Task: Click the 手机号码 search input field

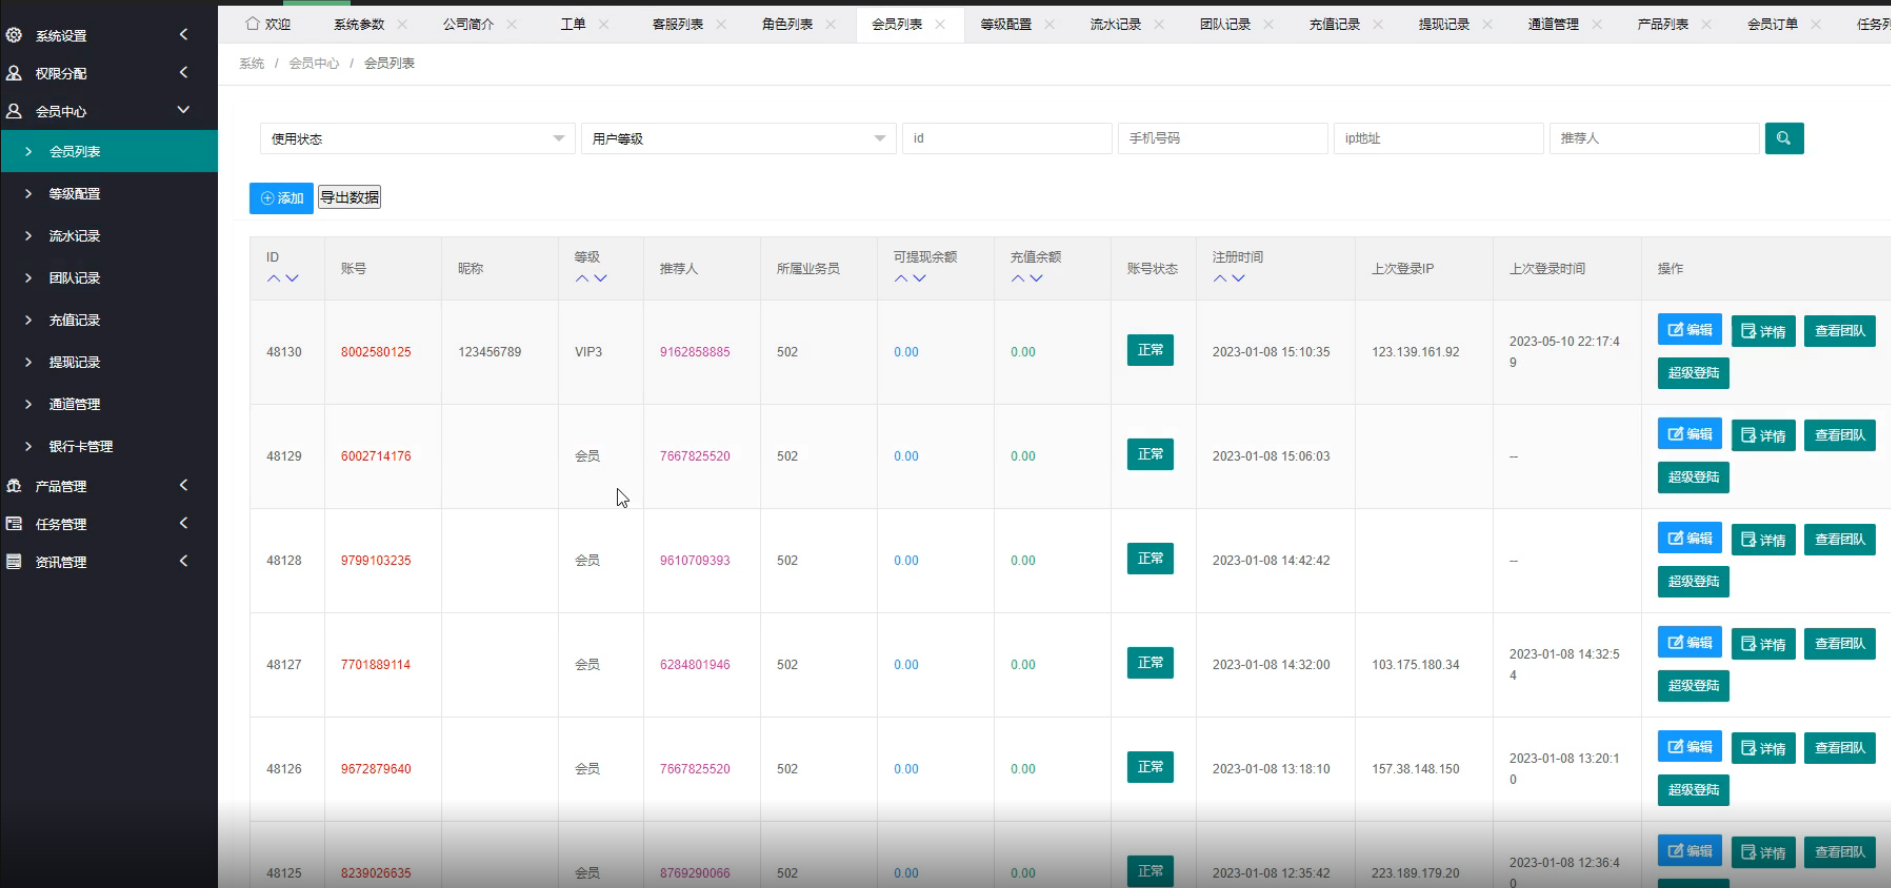Action: (1222, 138)
